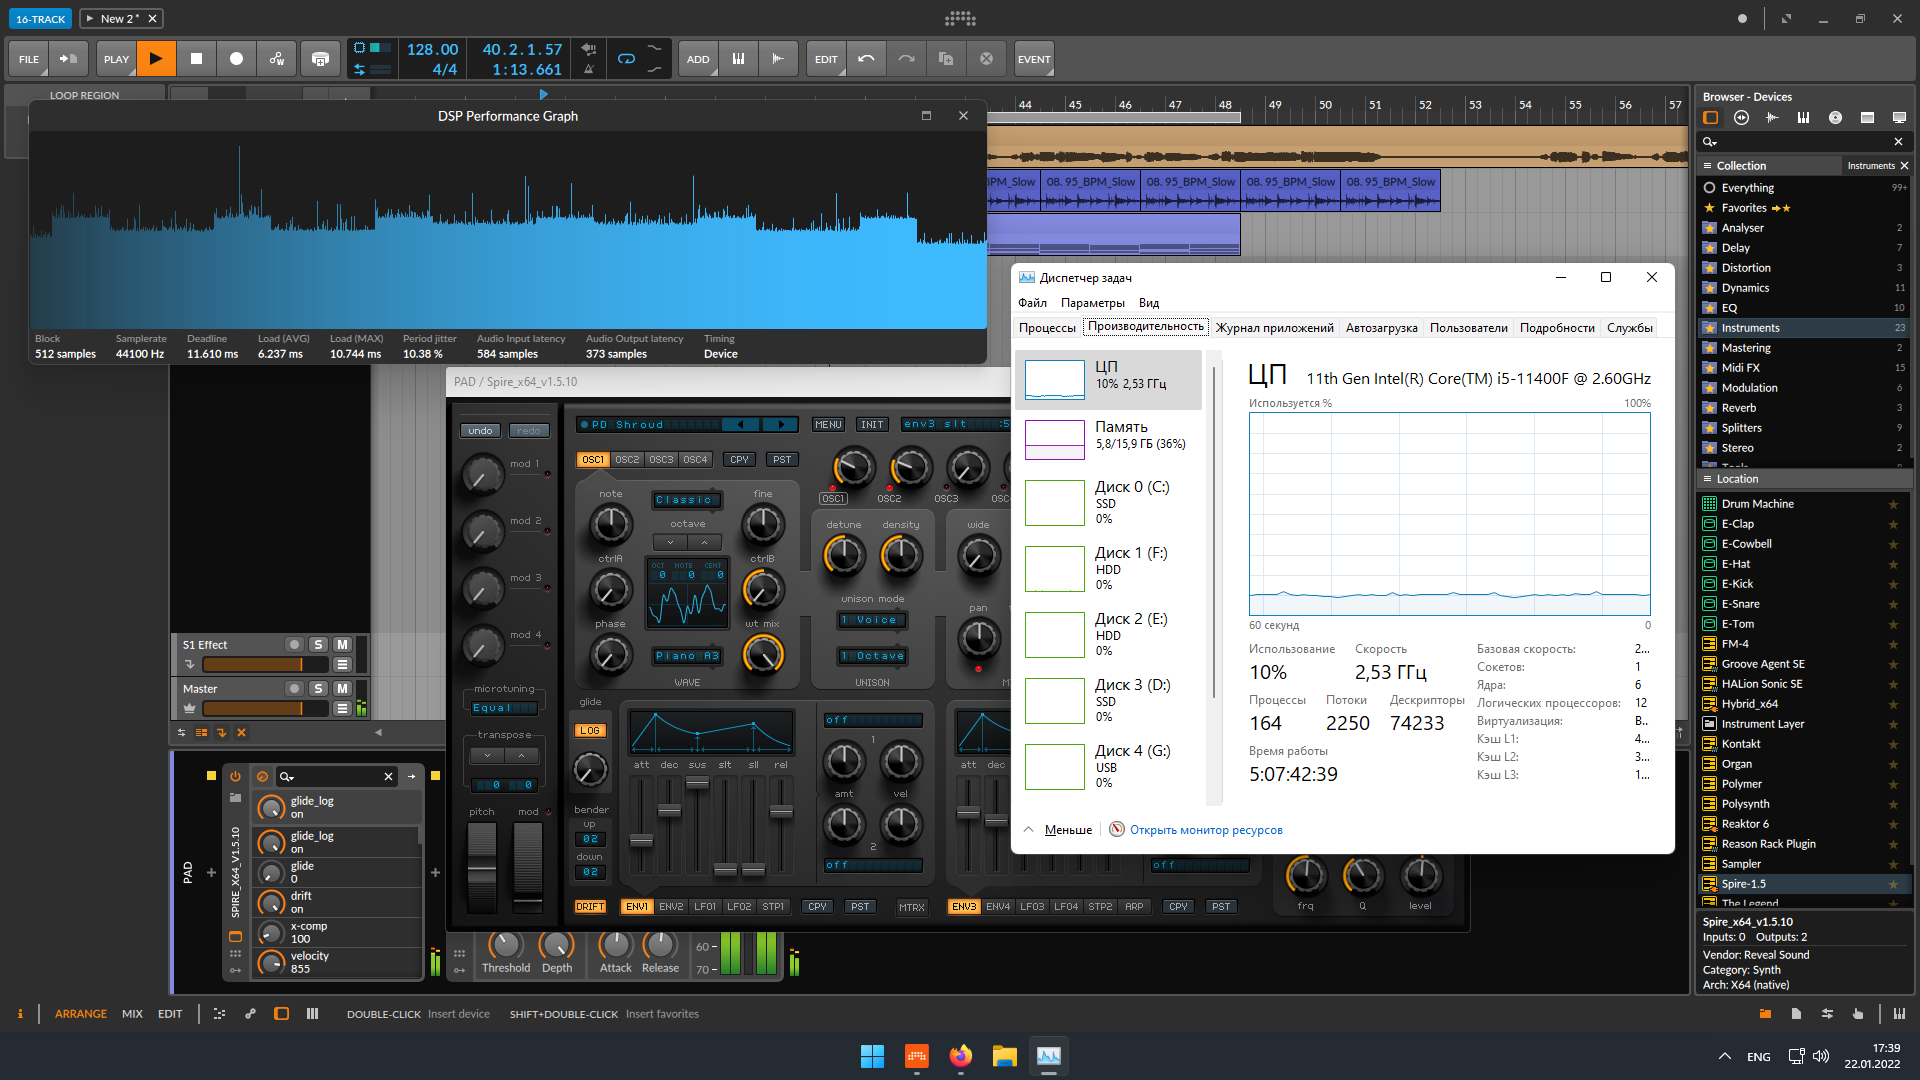Select the Everything collection radio

[1710, 188]
